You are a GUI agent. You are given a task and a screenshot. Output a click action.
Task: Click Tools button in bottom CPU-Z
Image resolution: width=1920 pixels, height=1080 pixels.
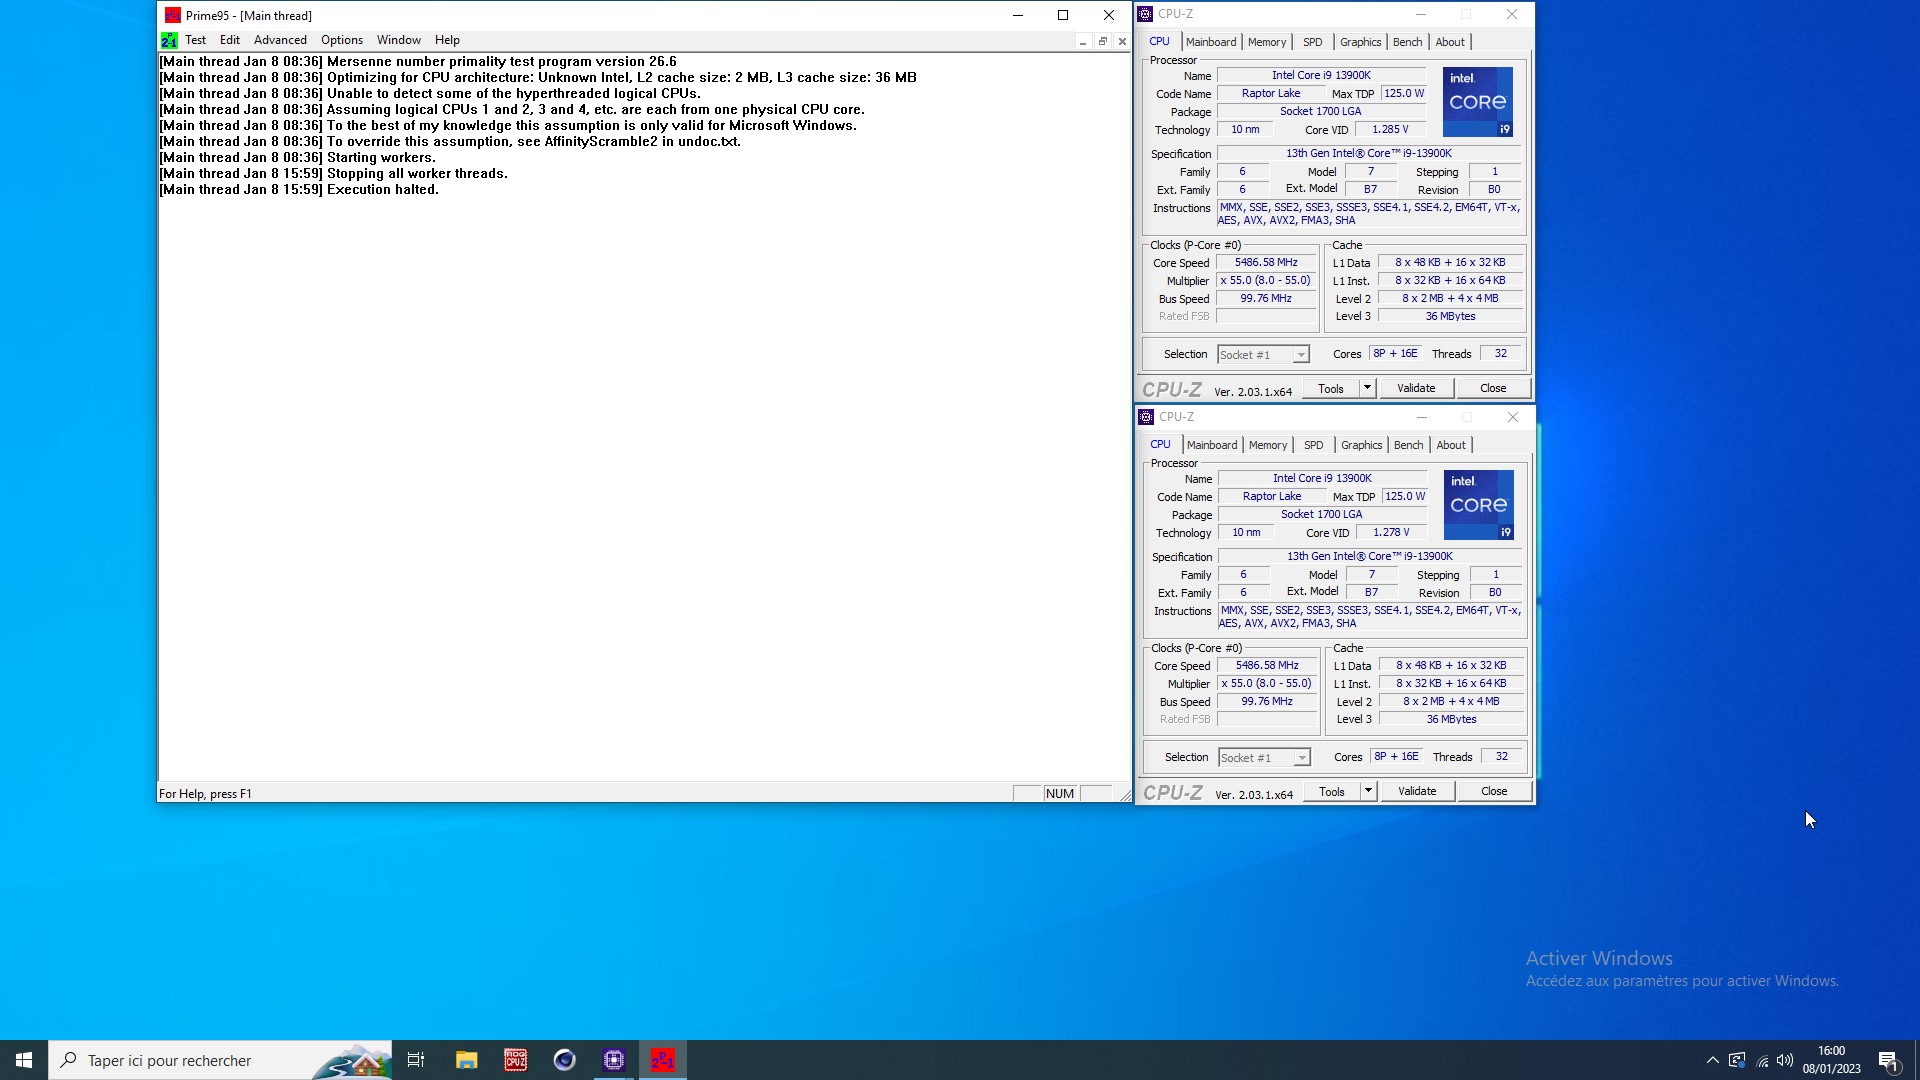(x=1331, y=791)
